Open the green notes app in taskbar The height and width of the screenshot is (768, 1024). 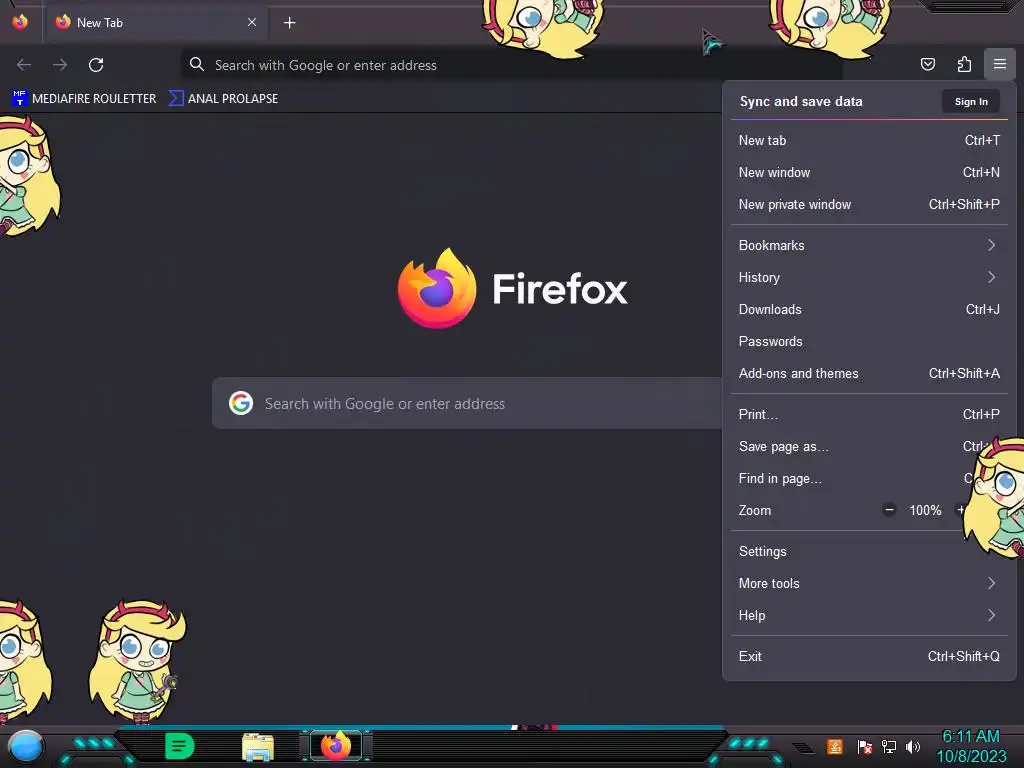point(180,746)
